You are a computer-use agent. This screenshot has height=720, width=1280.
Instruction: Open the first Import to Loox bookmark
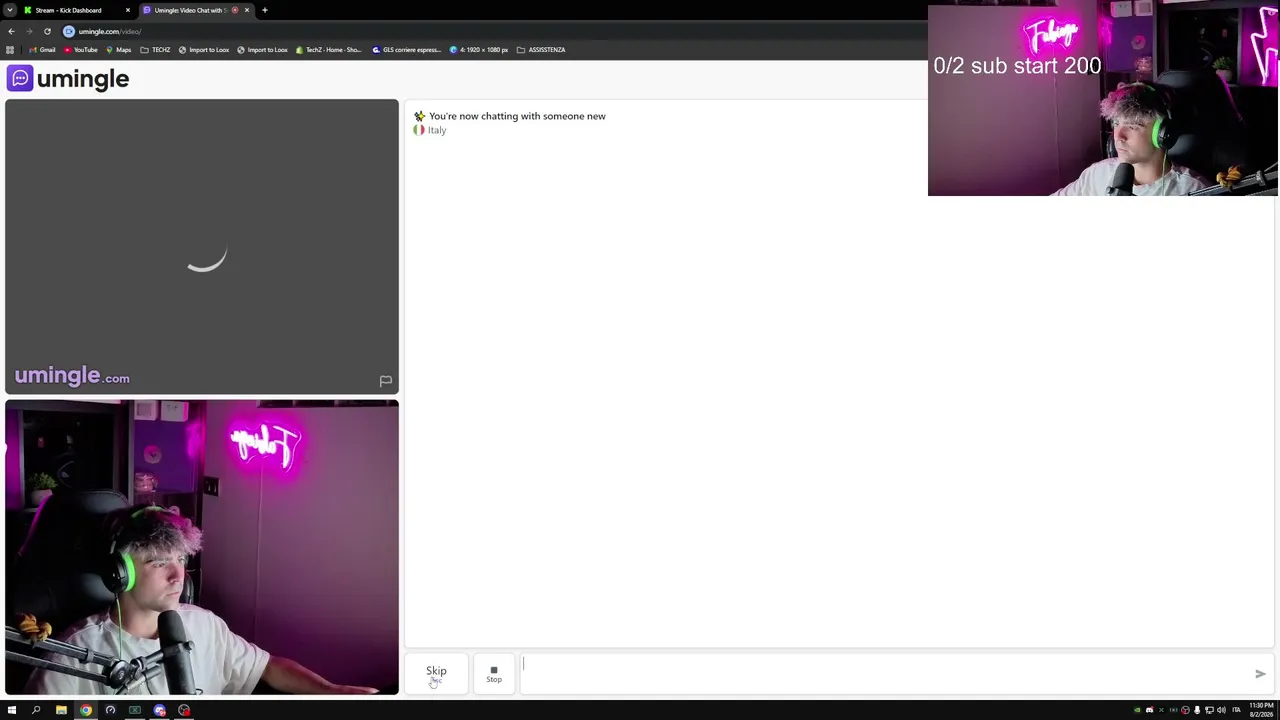(x=204, y=50)
